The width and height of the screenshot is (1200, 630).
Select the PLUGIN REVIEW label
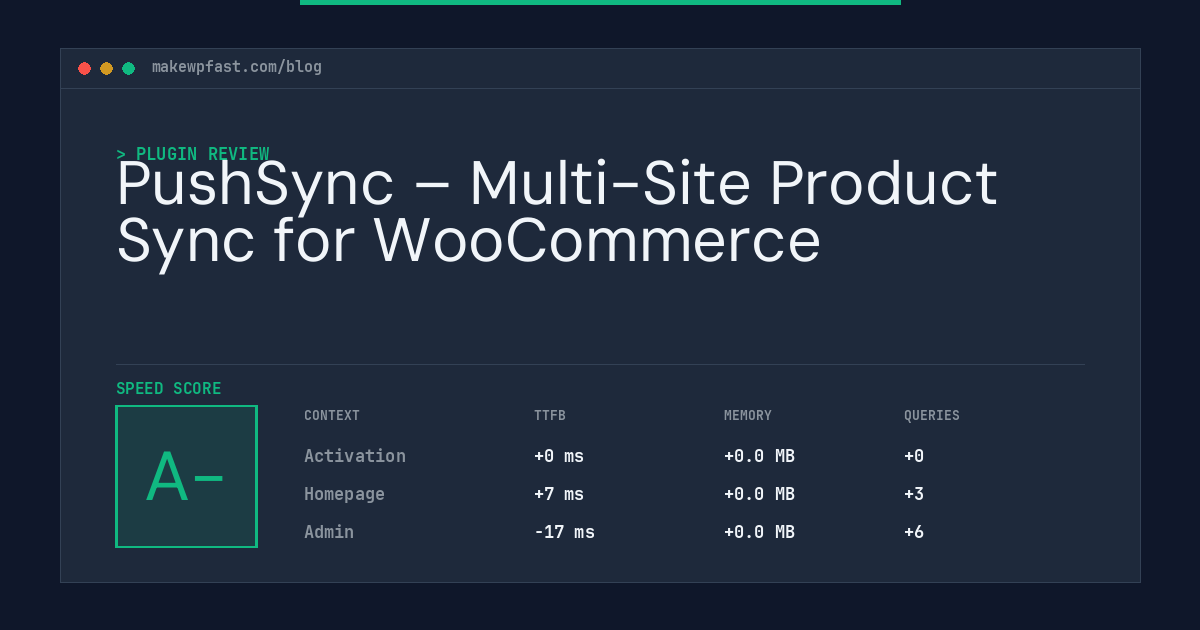pos(193,154)
